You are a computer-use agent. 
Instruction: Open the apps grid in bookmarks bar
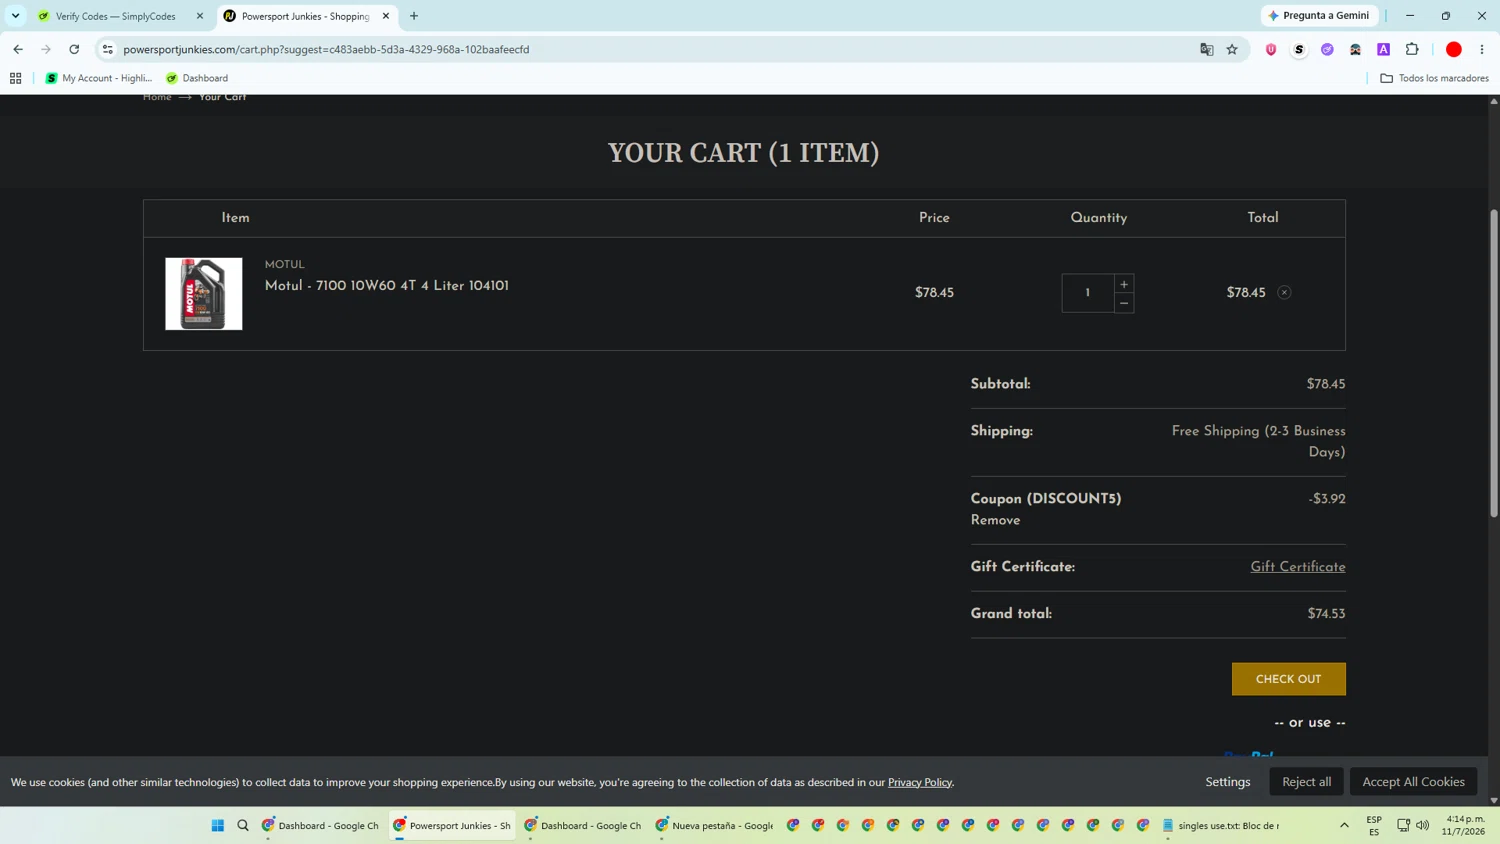pyautogui.click(x=15, y=78)
